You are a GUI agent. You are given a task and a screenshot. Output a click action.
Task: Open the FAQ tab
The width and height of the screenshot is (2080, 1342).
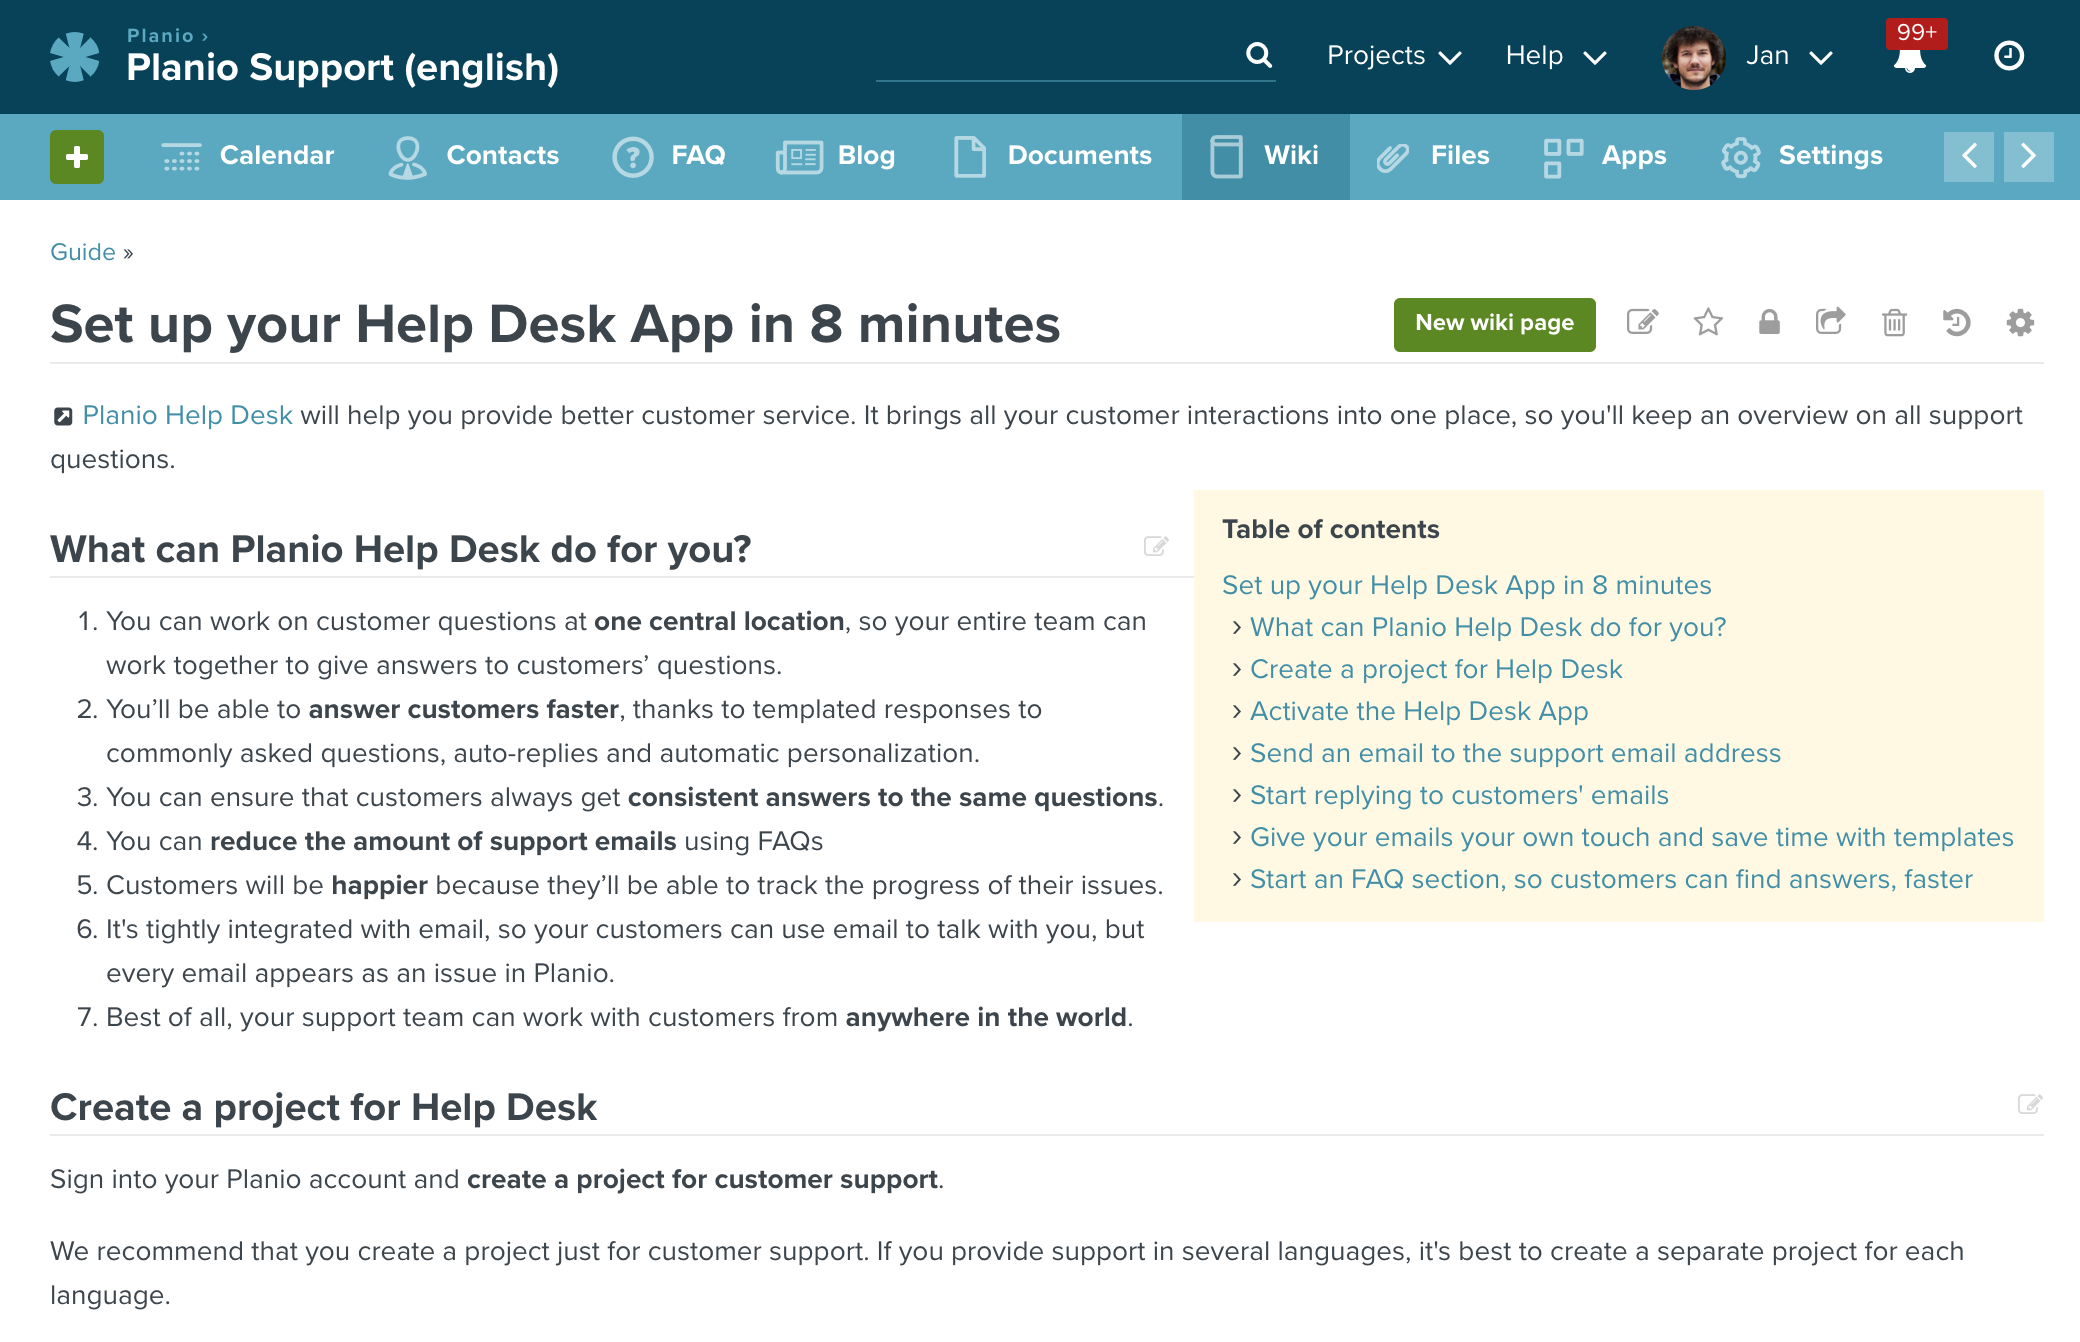tap(668, 157)
